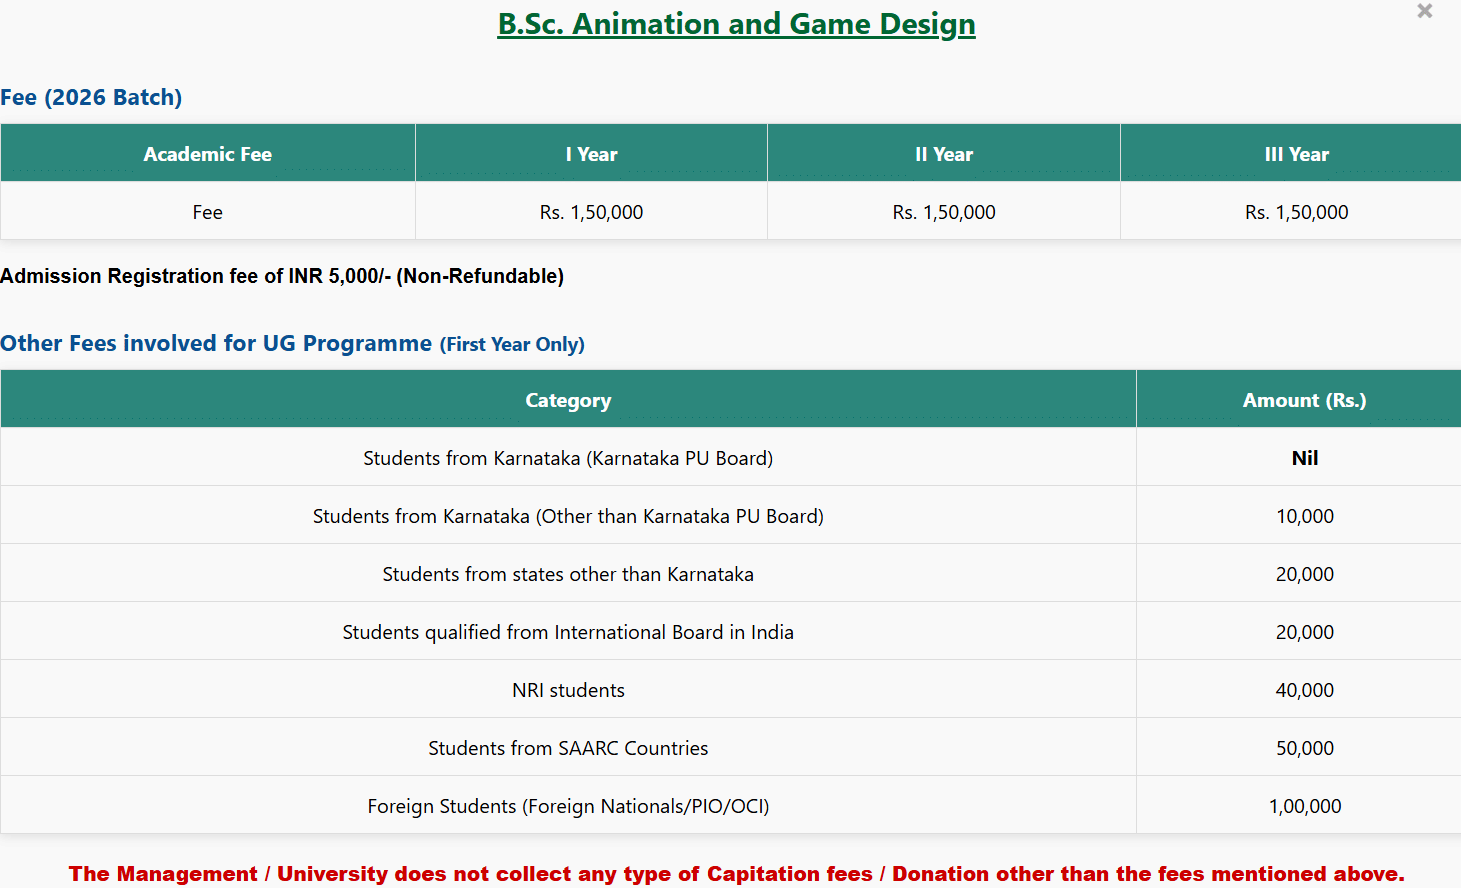The image size is (1461, 888).
Task: Select the Academic Fee column header
Action: pos(207,154)
